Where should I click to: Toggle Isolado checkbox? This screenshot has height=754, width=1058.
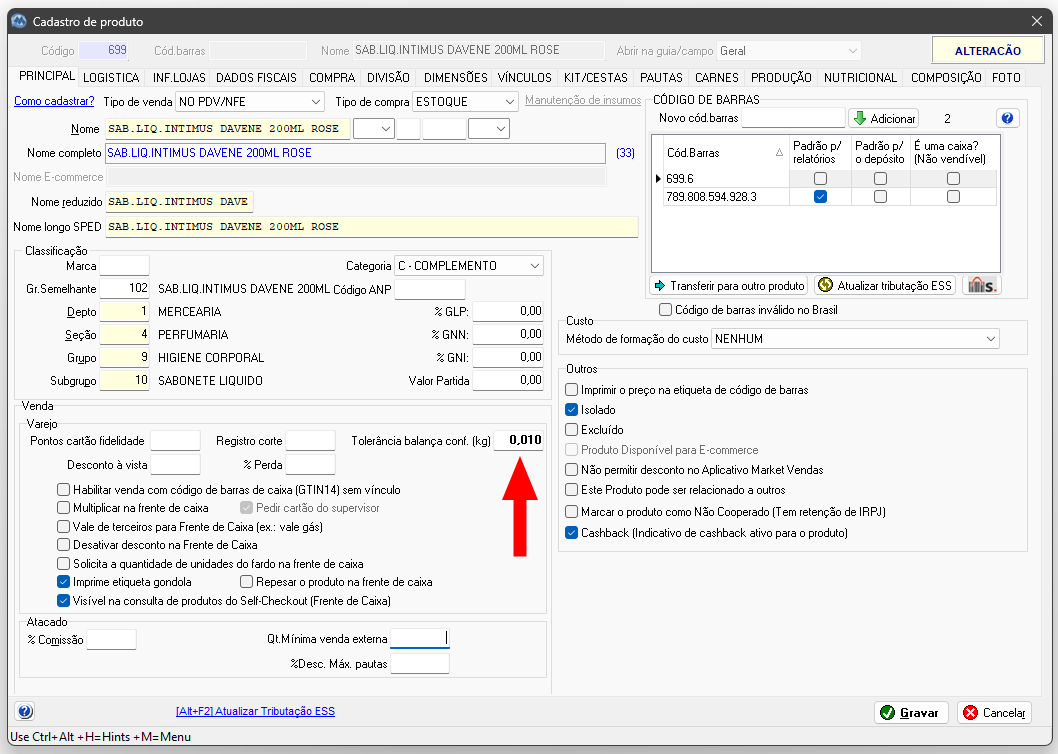point(572,410)
